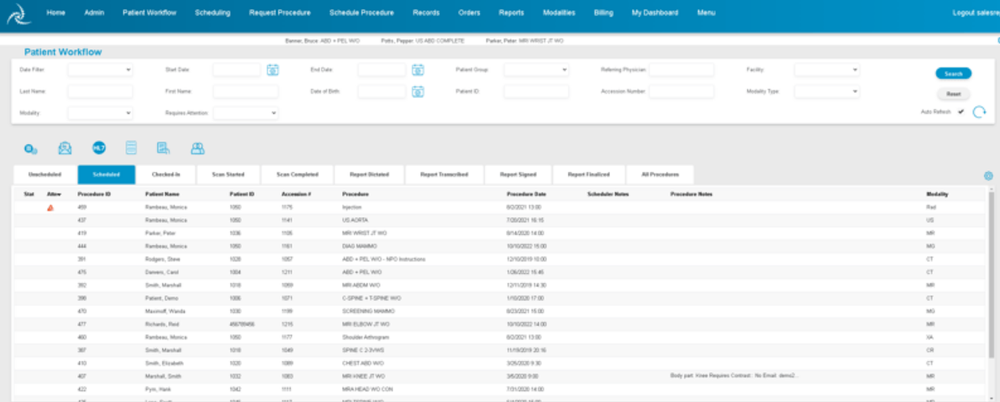
Task: Open Parker, Peter MRI WRIST JT WO link
Action: tap(525, 41)
